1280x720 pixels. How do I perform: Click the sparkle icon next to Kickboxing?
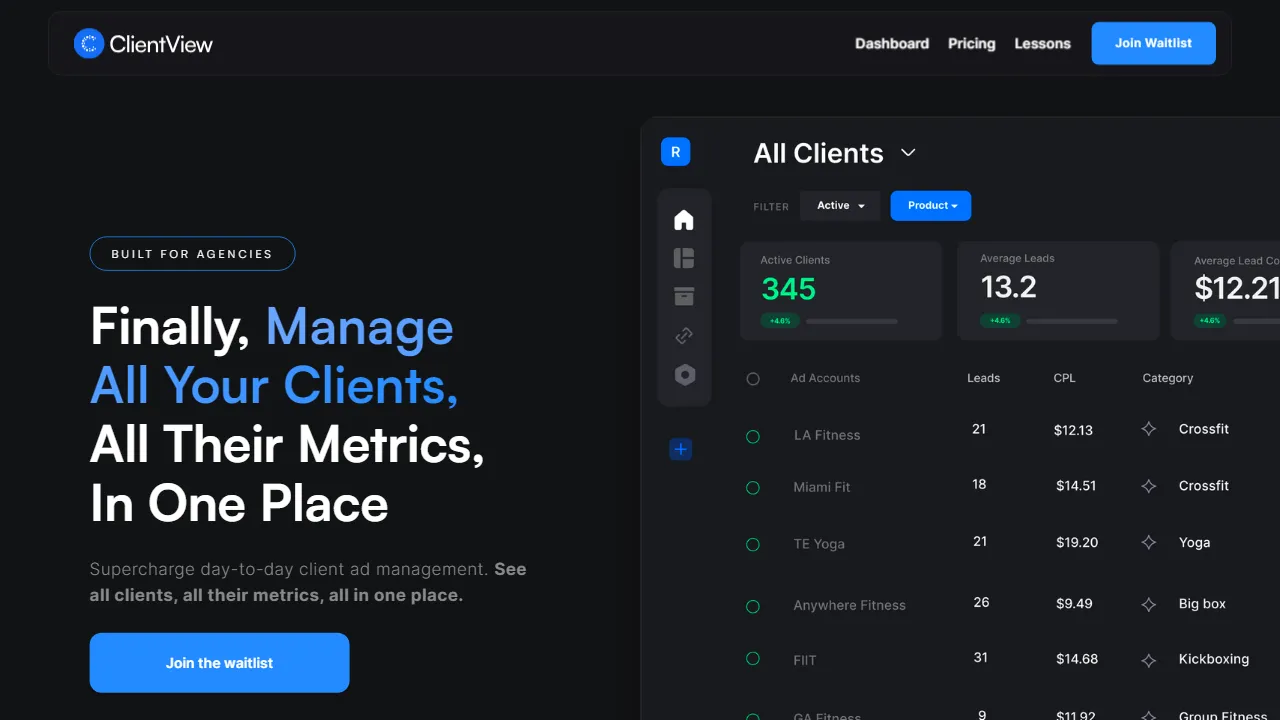point(1149,660)
